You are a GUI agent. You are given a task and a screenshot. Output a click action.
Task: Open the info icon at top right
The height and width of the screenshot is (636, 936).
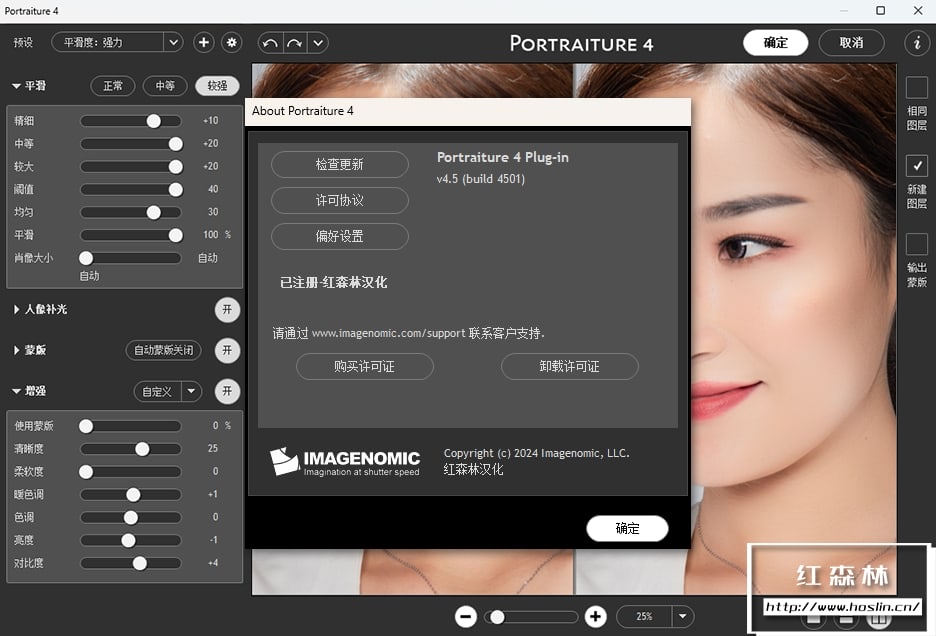coord(917,42)
